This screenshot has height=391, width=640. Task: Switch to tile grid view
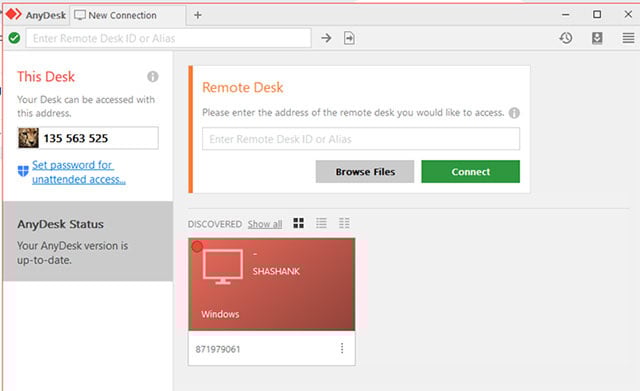[299, 223]
